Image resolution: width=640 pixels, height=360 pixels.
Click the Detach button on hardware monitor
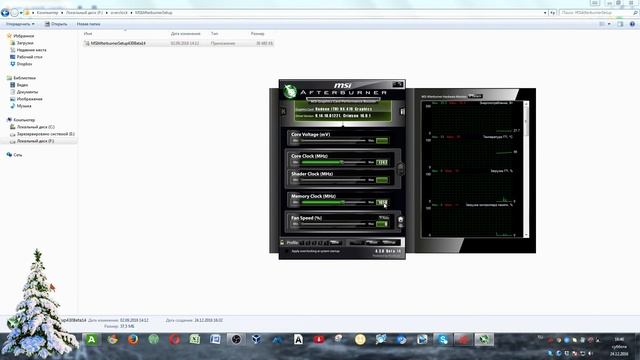click(x=475, y=96)
